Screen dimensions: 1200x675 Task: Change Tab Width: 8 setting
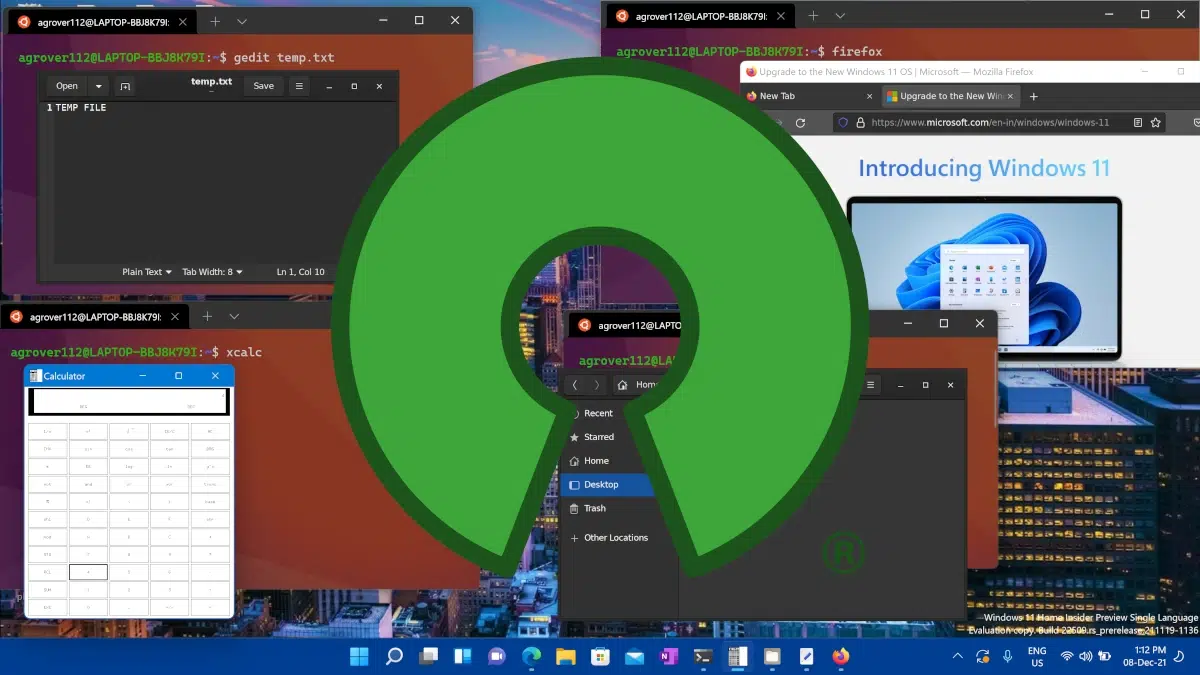pos(212,271)
